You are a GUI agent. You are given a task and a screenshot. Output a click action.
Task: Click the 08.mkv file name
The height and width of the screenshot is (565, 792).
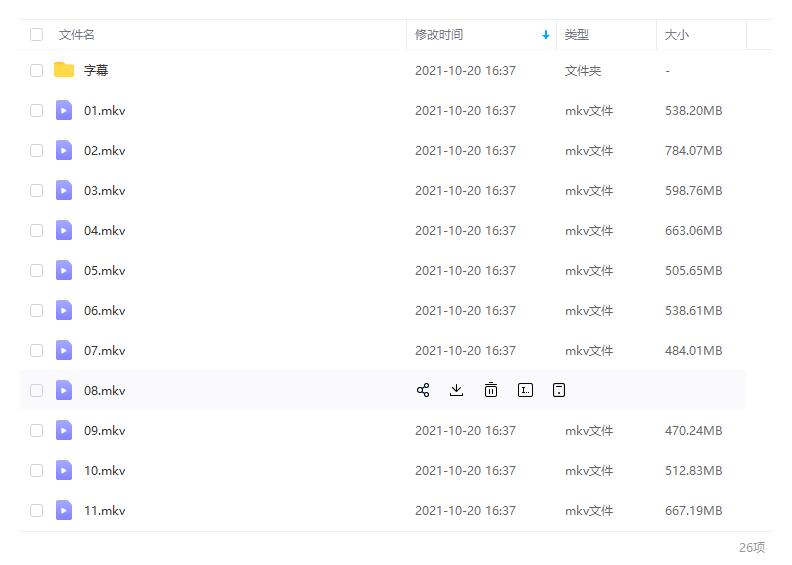pos(105,390)
